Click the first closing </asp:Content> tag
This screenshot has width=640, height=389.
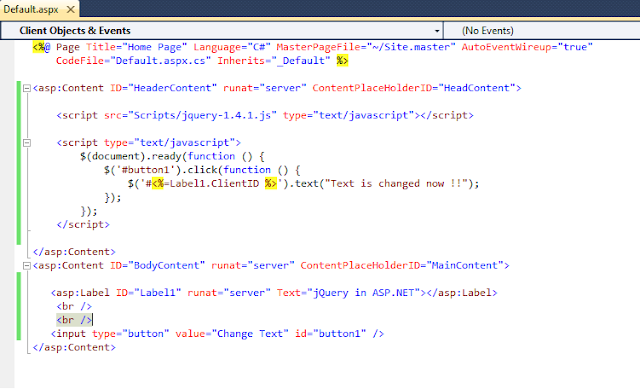click(74, 252)
